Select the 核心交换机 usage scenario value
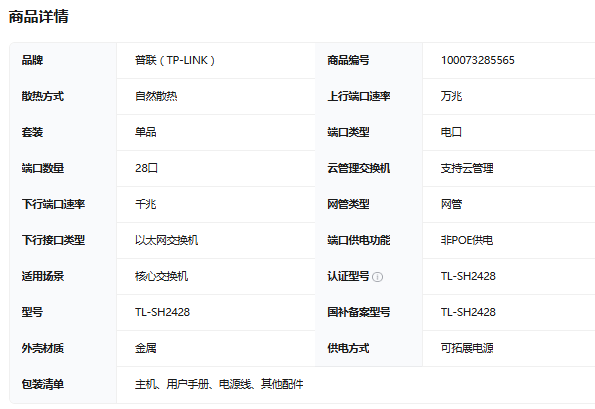595x409 pixels. (161, 276)
